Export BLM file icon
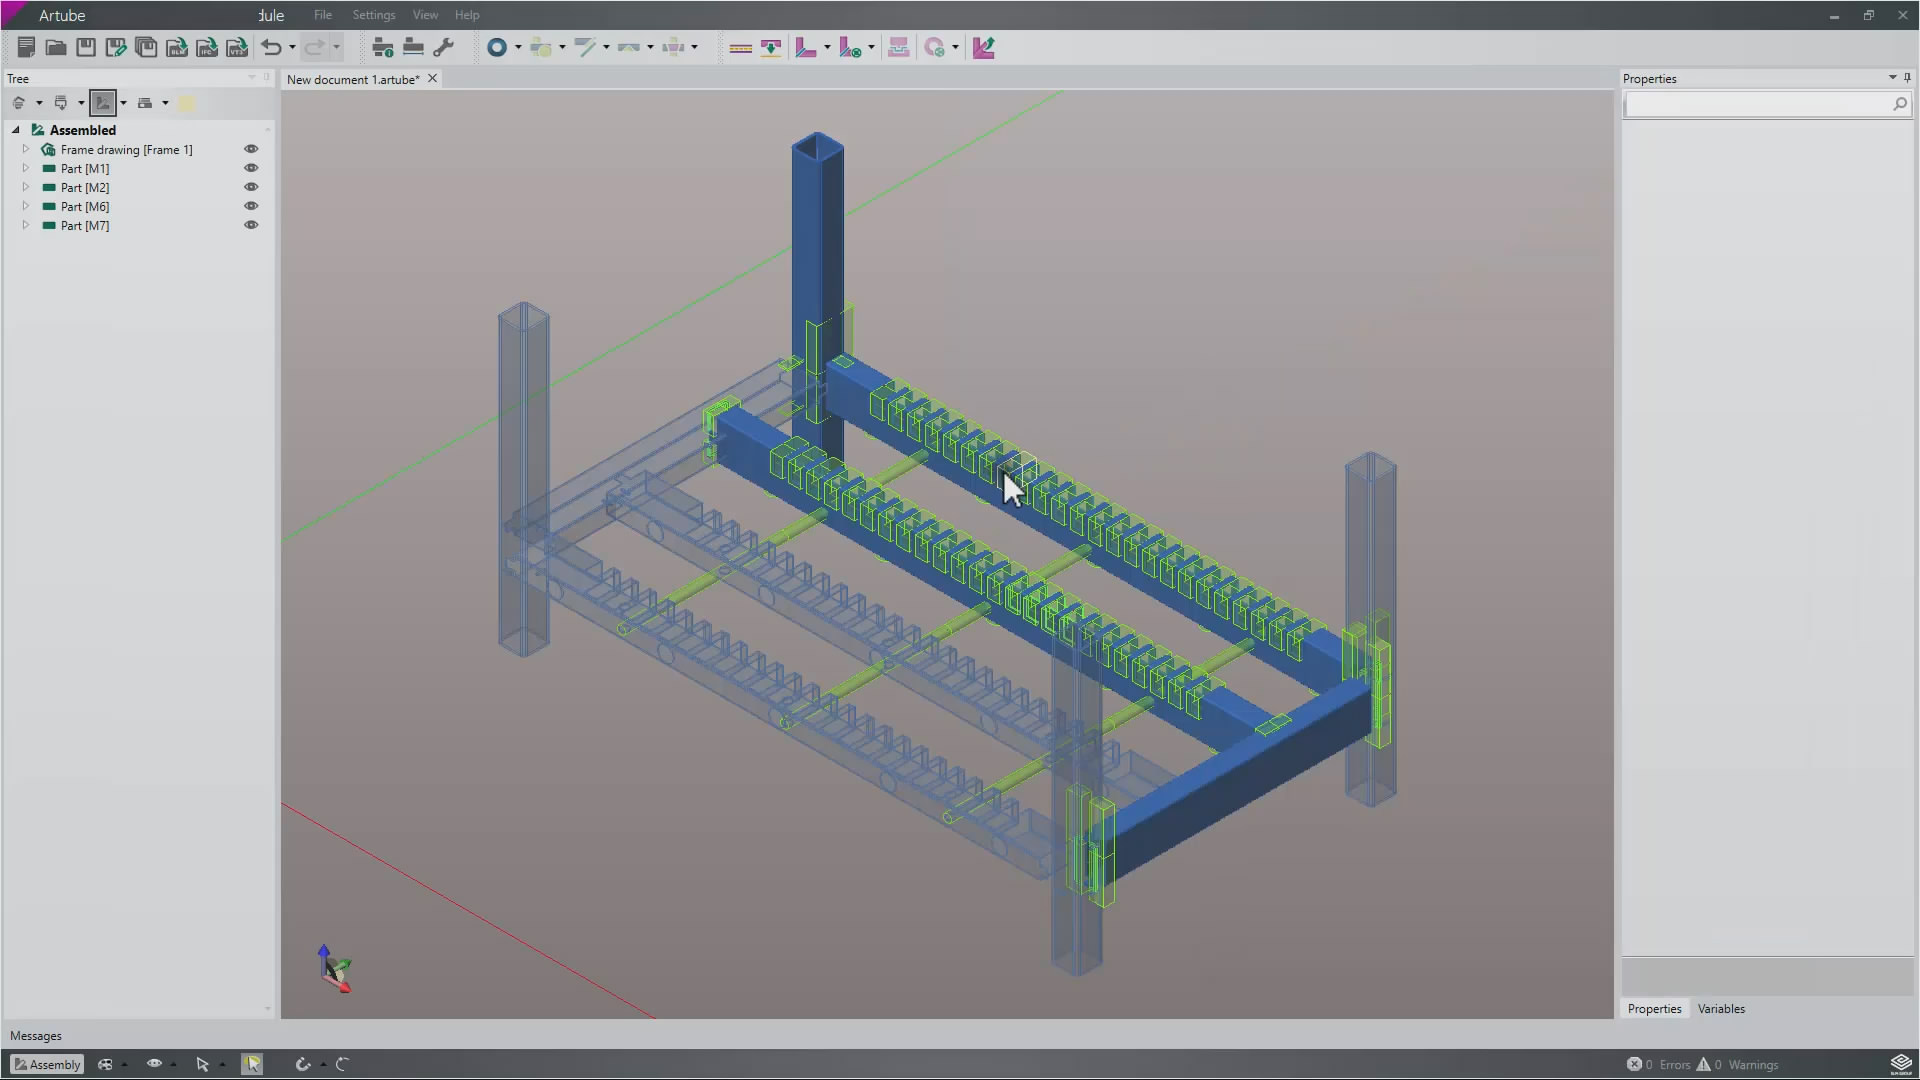This screenshot has height=1080, width=1920. click(x=177, y=47)
